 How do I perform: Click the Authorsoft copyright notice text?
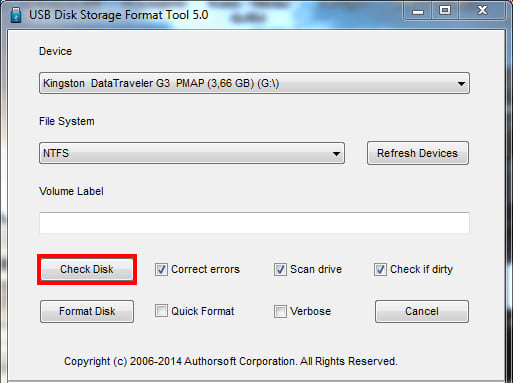point(231,361)
